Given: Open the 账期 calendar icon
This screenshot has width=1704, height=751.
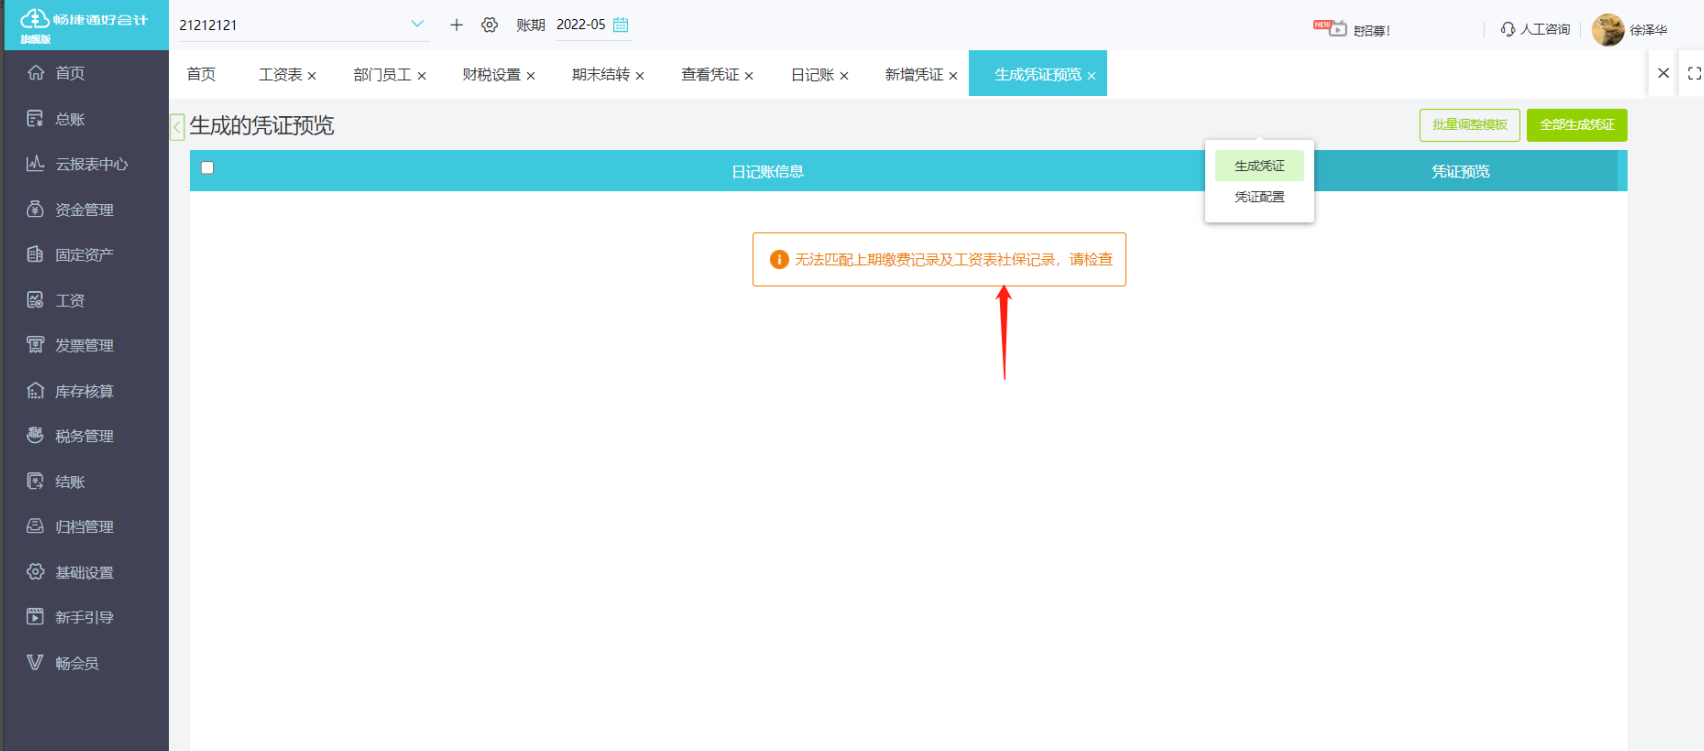Looking at the screenshot, I should point(620,25).
